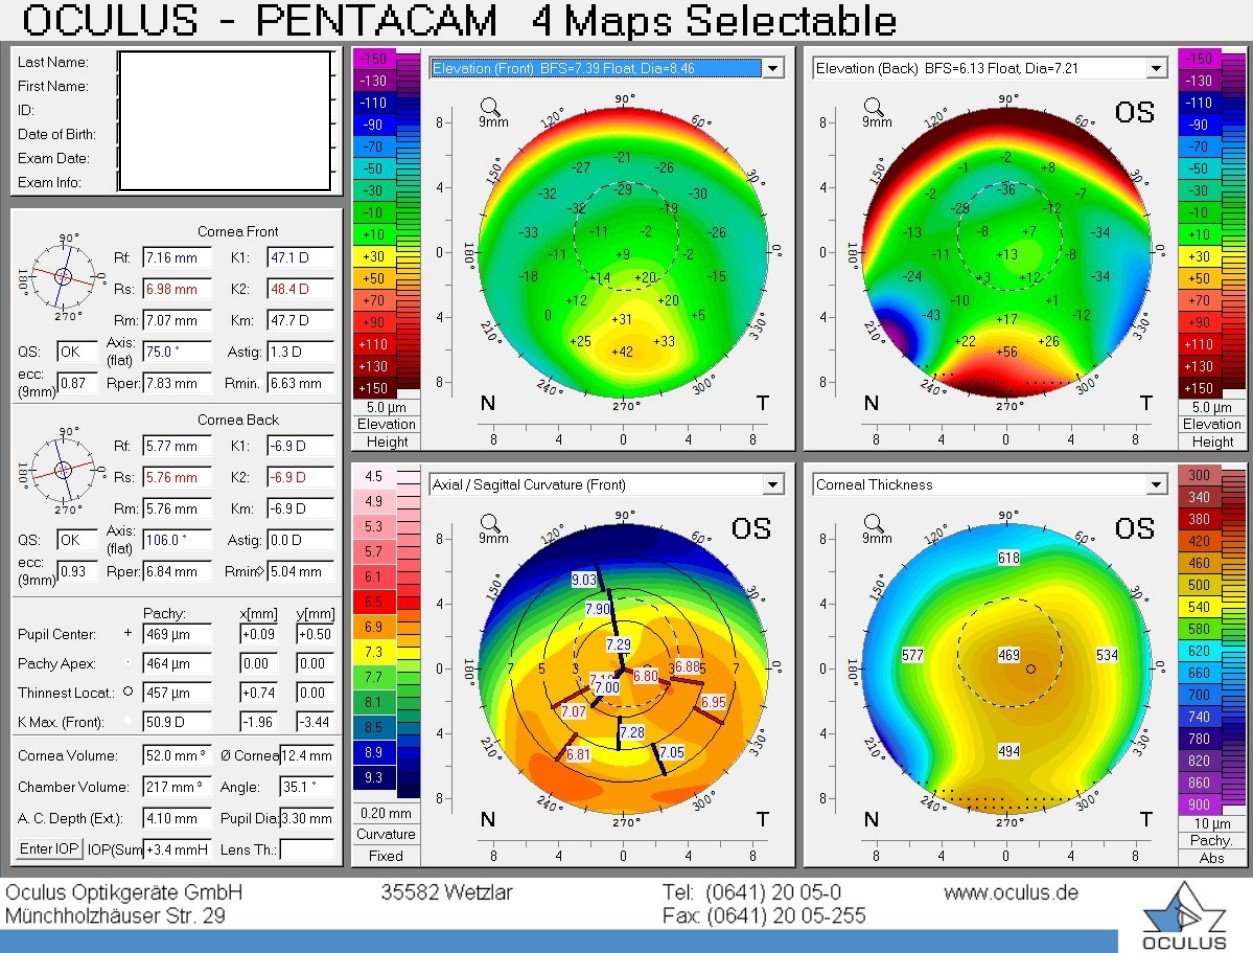Click the Angle field 35.1°
The width and height of the screenshot is (1253, 953).
307,787
